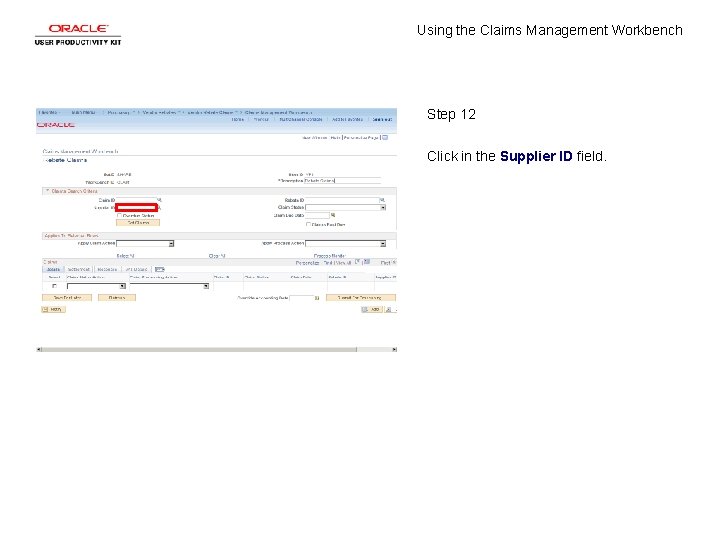This screenshot has height=540, width=720.
Task: Click the show all columns icon after VAT tab
Action: click(x=159, y=269)
